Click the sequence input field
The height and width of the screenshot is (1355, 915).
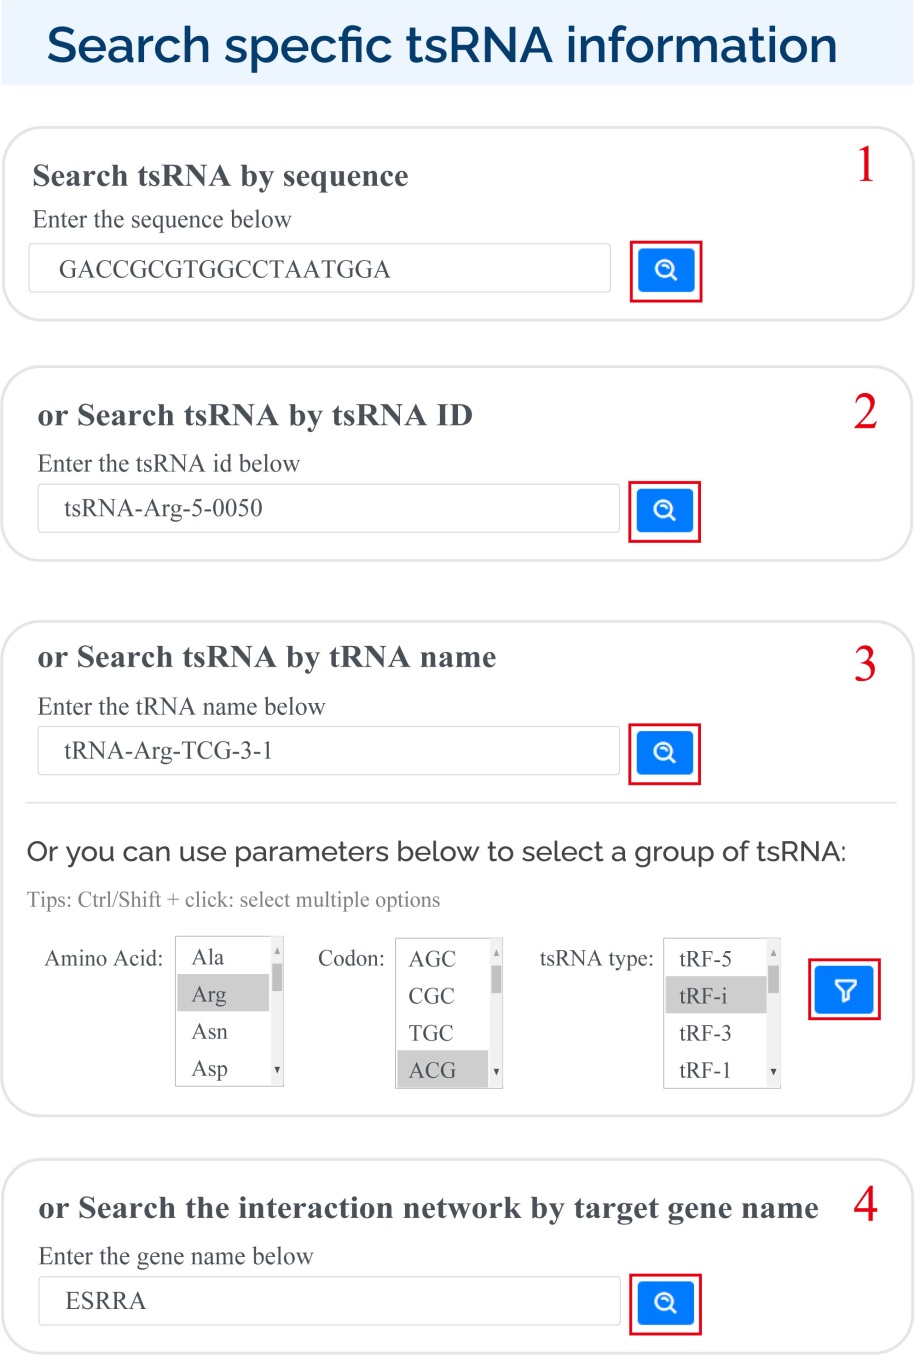(x=320, y=269)
